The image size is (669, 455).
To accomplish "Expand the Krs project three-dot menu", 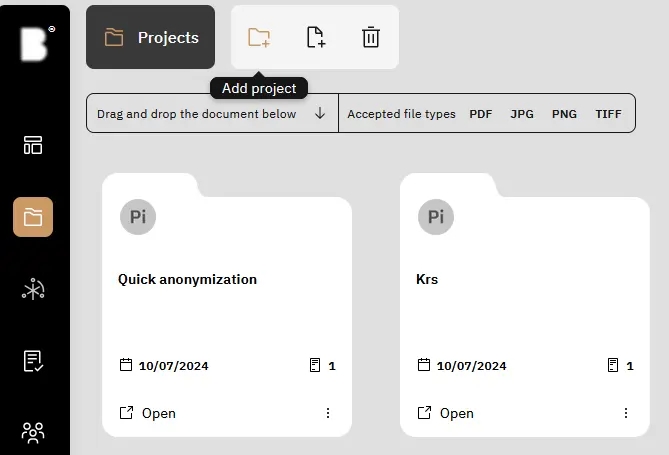I will (626, 413).
